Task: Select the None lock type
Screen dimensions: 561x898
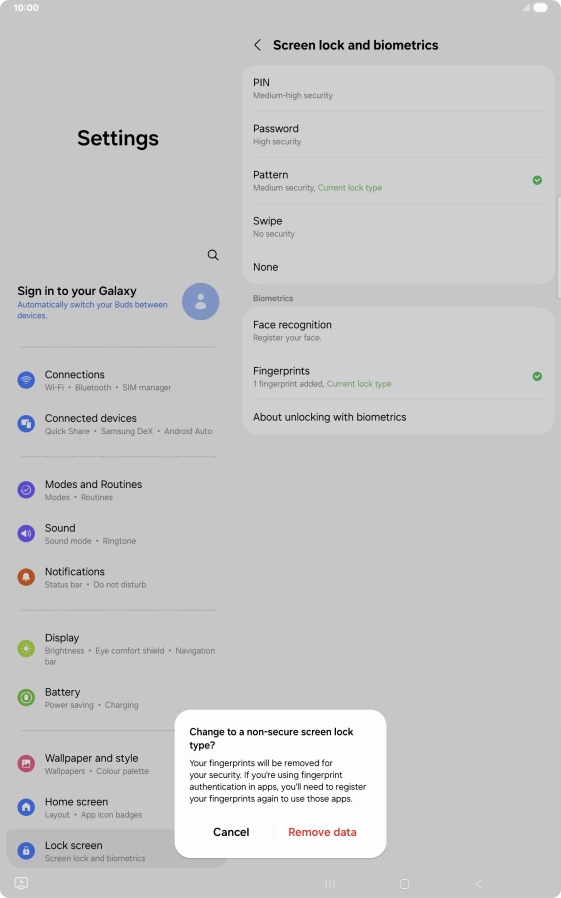Action: pos(398,267)
